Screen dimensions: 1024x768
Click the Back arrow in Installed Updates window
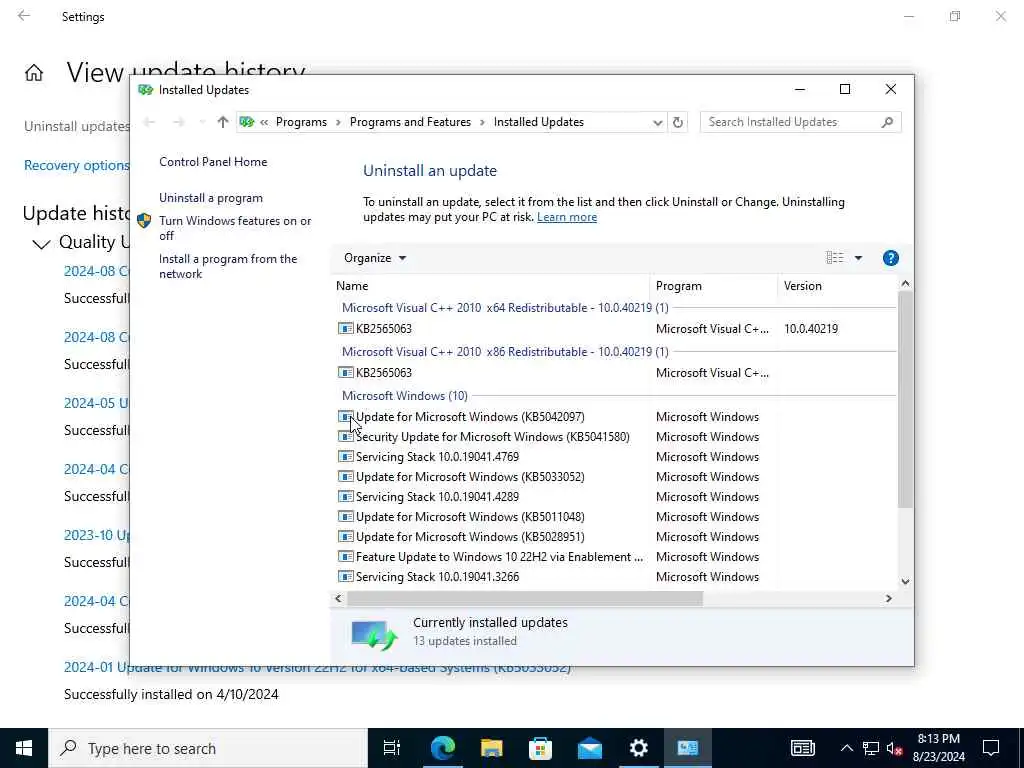[x=149, y=122]
